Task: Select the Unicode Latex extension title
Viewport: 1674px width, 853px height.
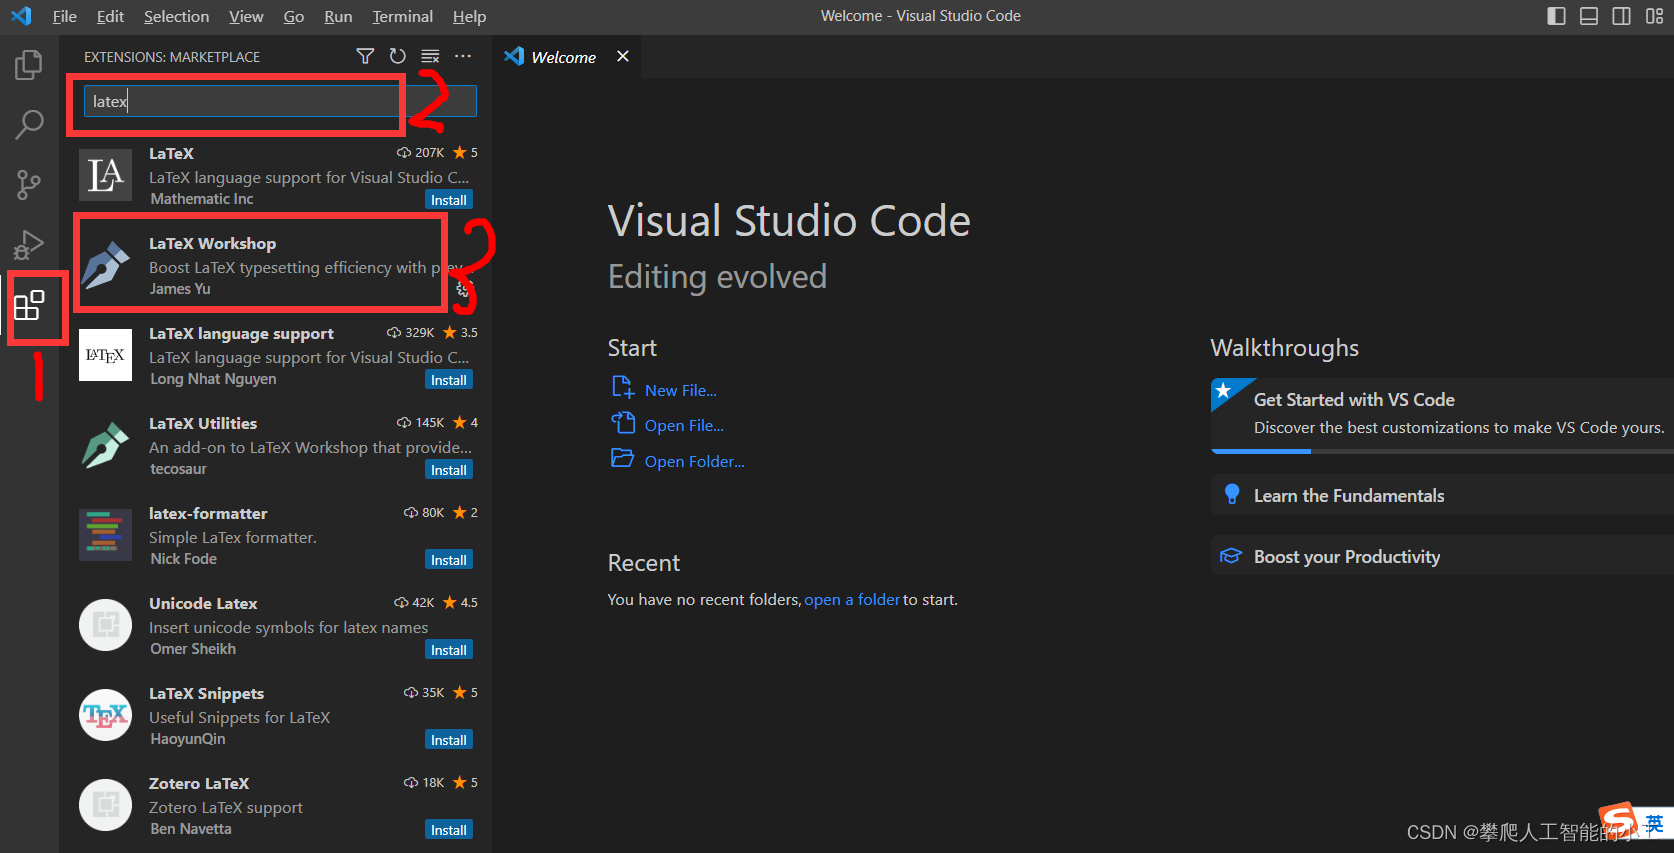Action: [x=203, y=603]
